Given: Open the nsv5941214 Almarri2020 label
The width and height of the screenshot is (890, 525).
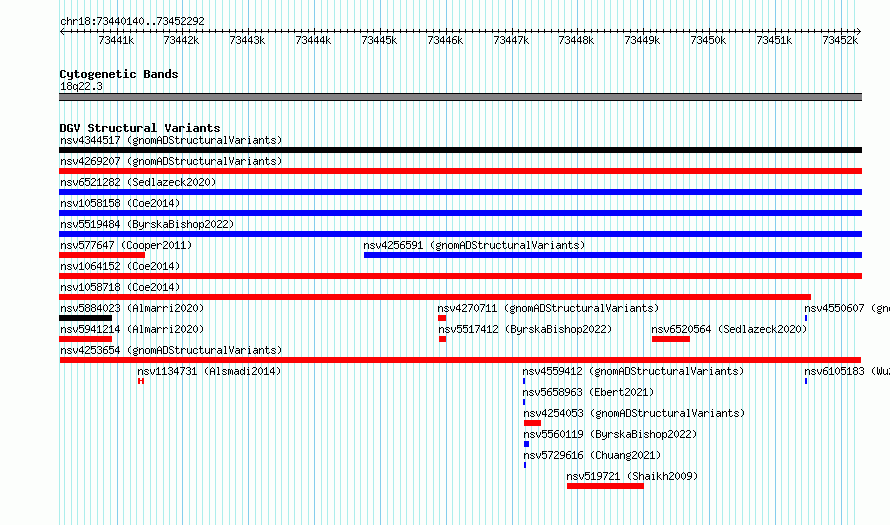Looking at the screenshot, I should [132, 329].
